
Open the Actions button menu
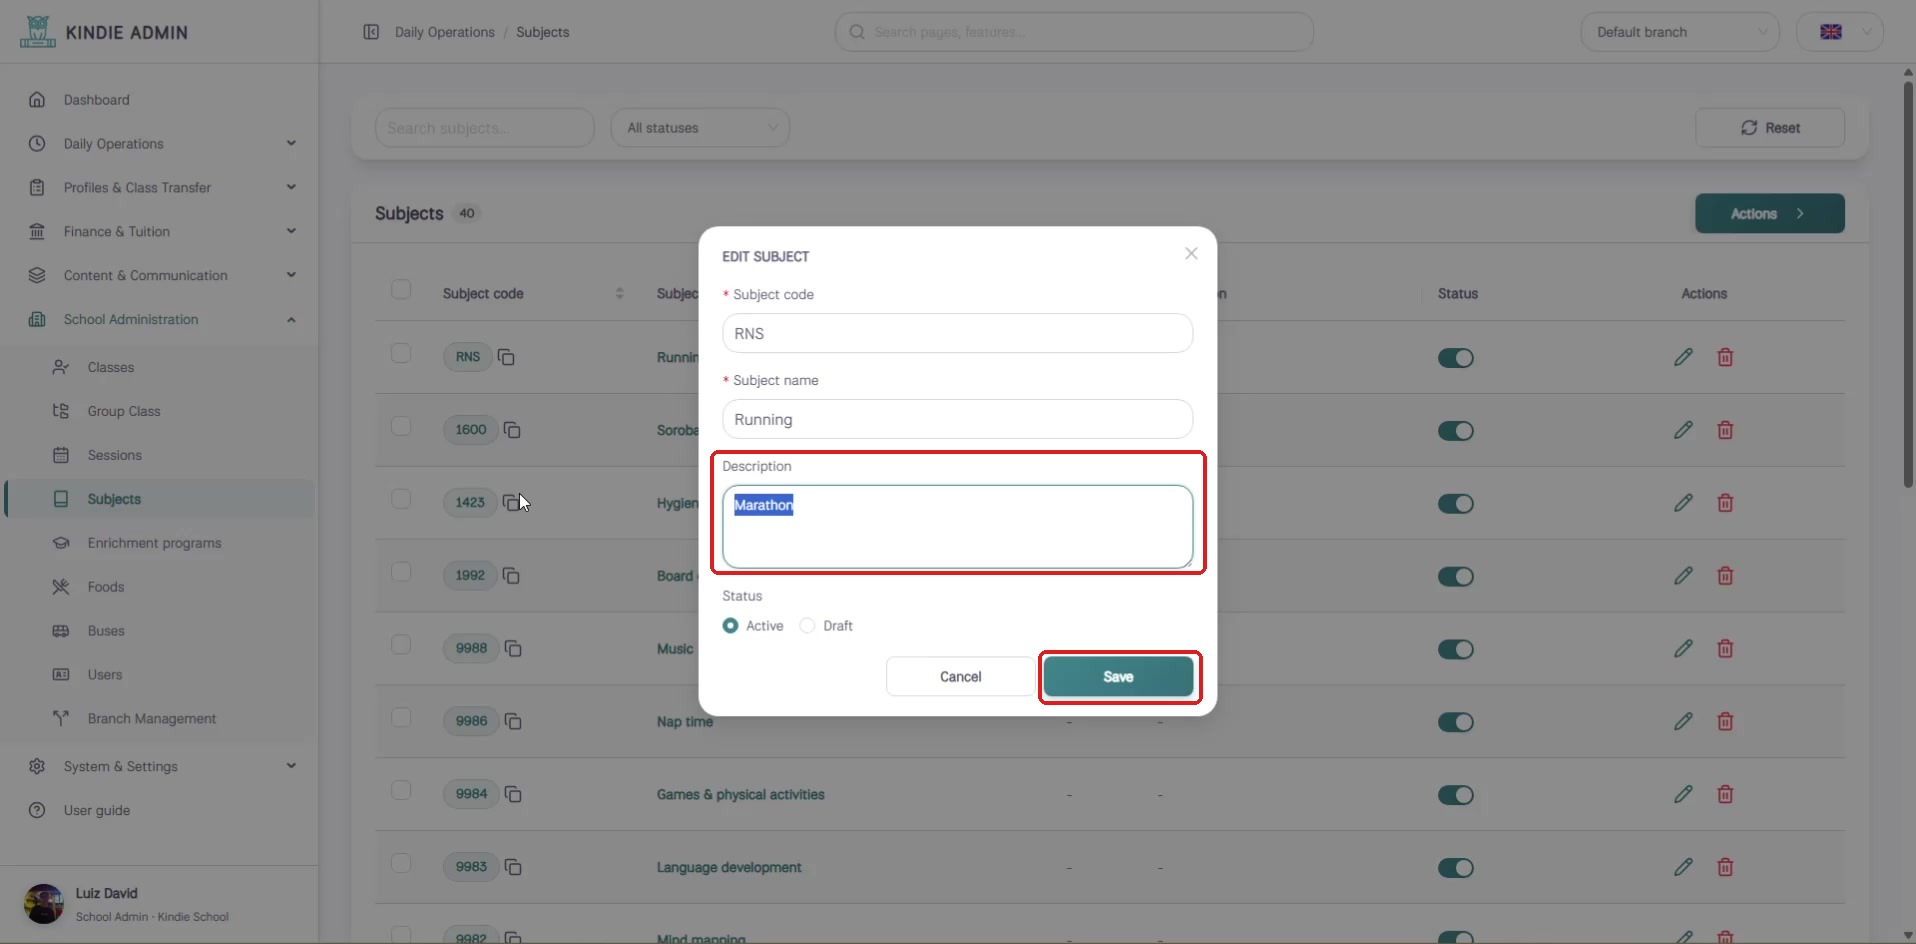pyautogui.click(x=1770, y=214)
